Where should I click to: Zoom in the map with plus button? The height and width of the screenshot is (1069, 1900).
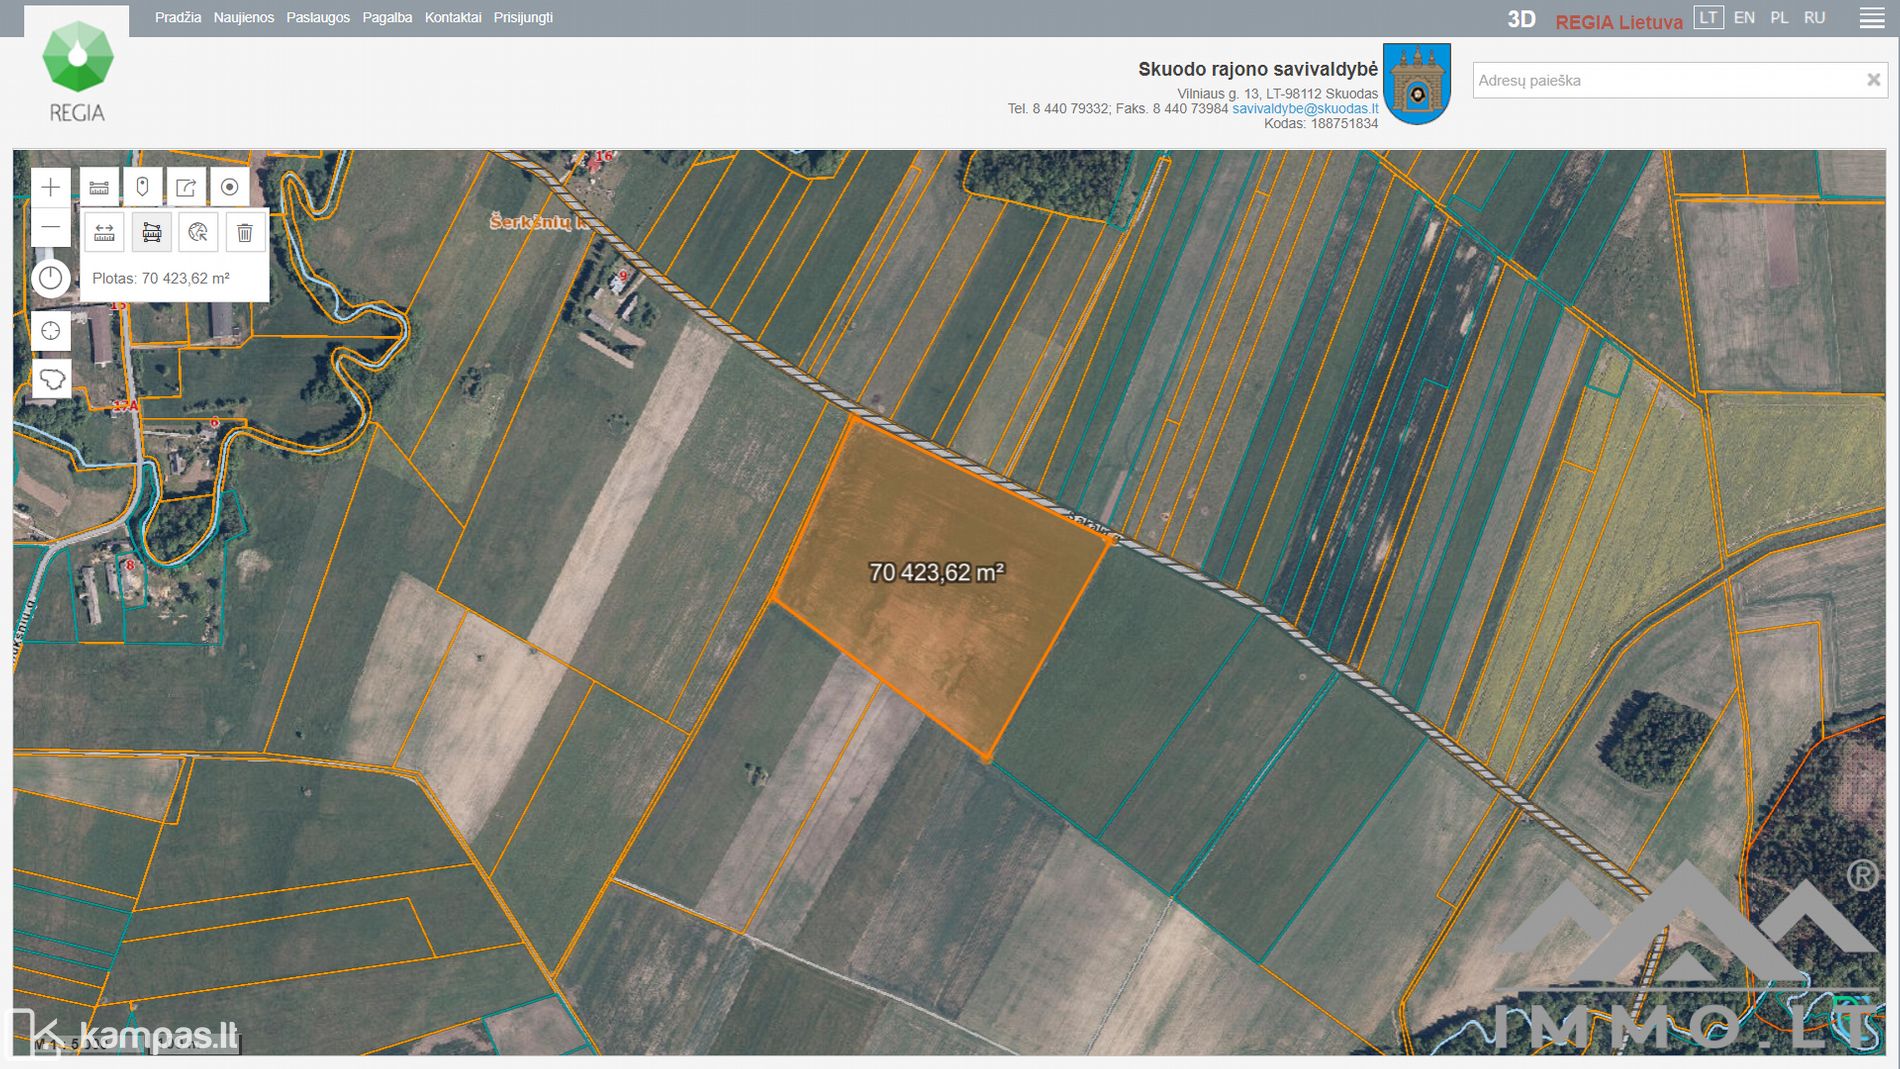pos(50,187)
